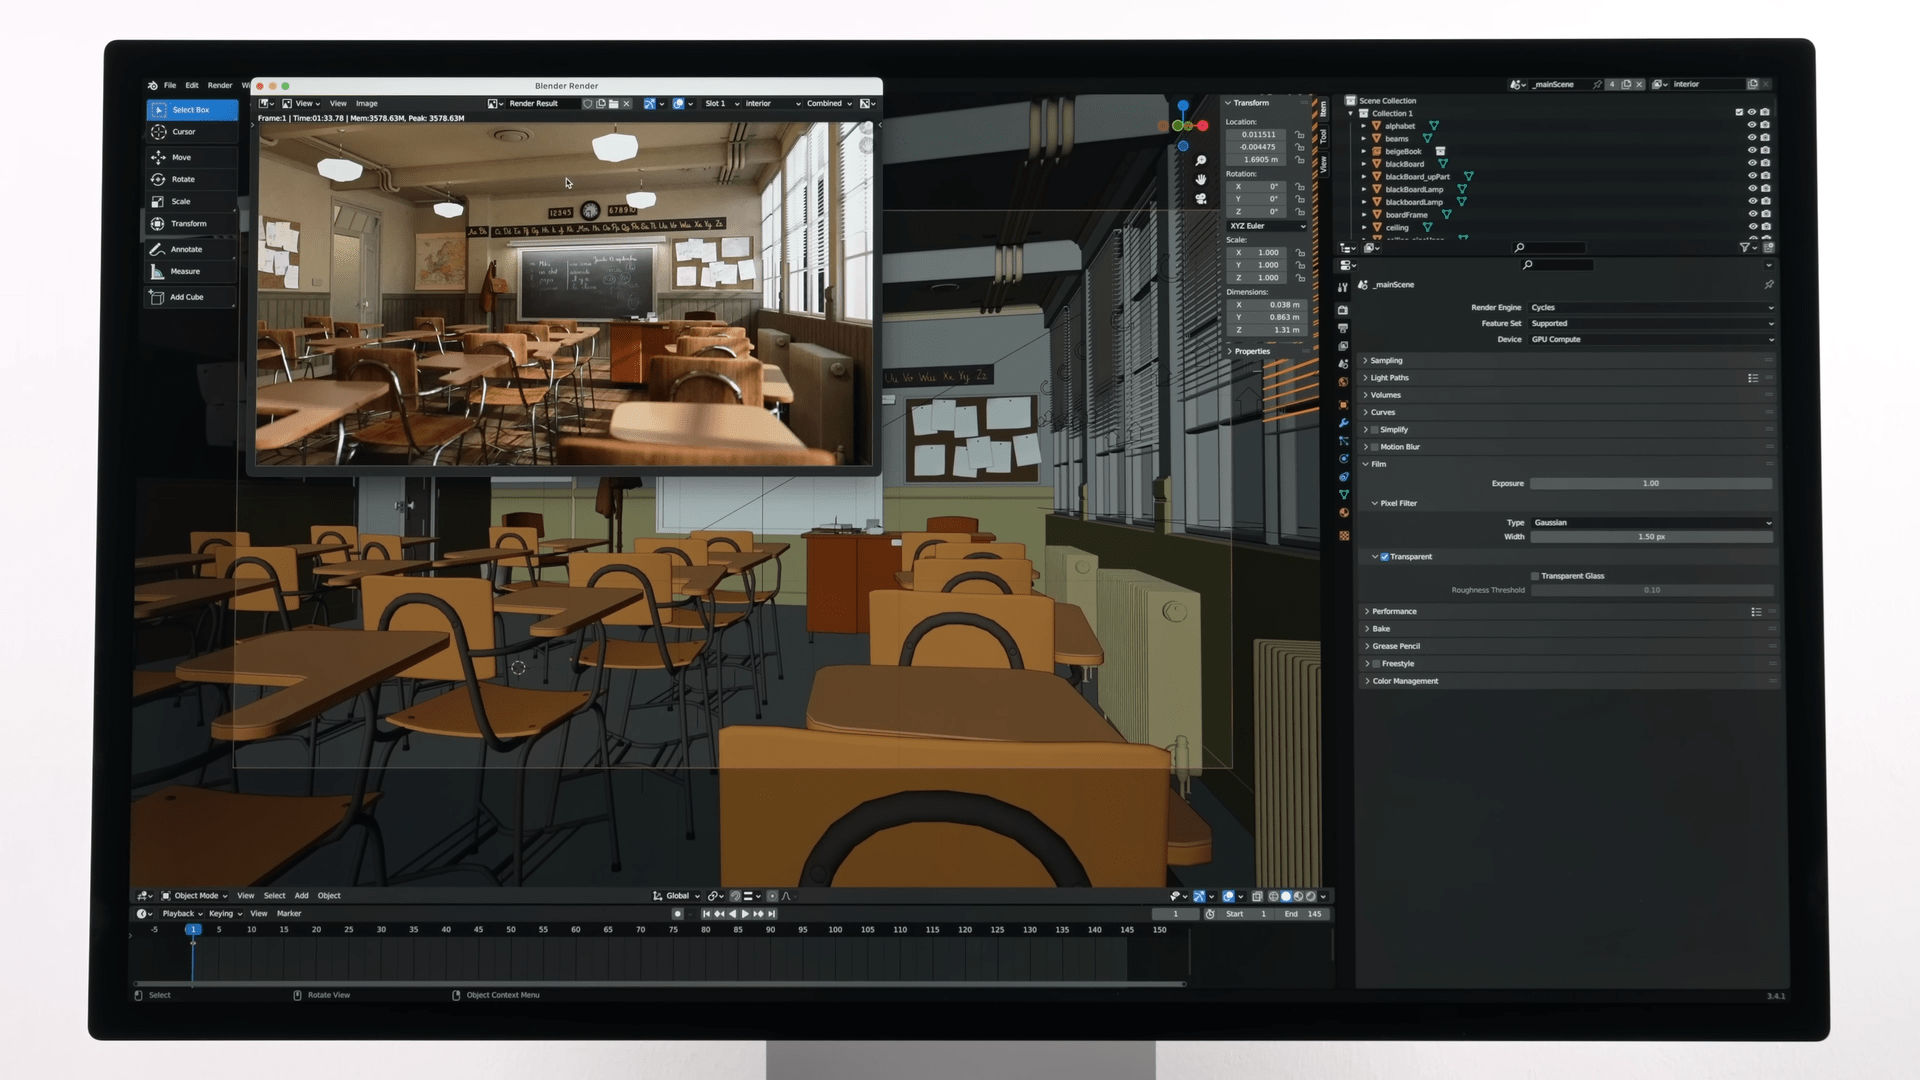Enable the Transparent Glass checkbox
Screen dimensions: 1920x1080
tap(1535, 576)
